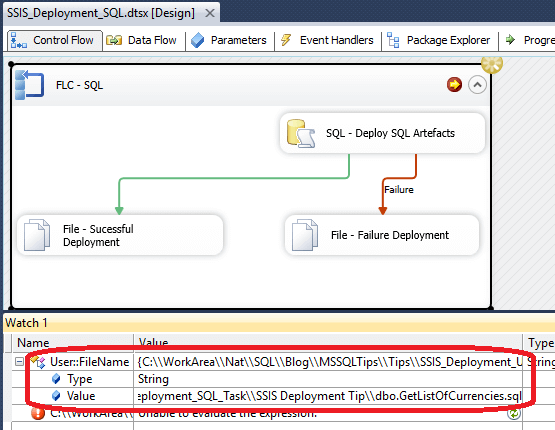Screen dimensions: 555x430
Task: Open the Parameters tab
Action: click(x=230, y=40)
